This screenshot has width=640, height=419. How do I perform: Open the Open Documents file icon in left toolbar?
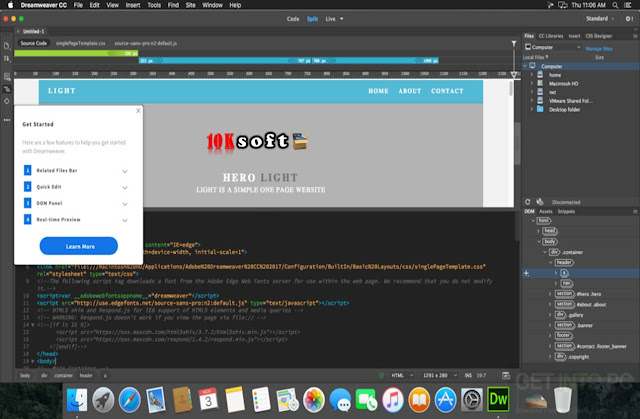click(7, 46)
